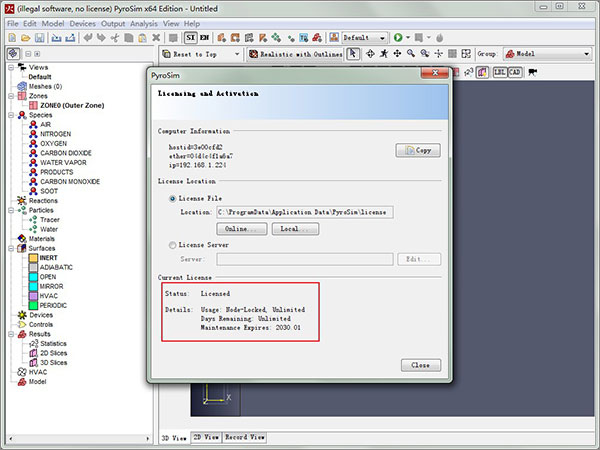Select the Tracer particle item
The width and height of the screenshot is (600, 450).
click(x=50, y=220)
